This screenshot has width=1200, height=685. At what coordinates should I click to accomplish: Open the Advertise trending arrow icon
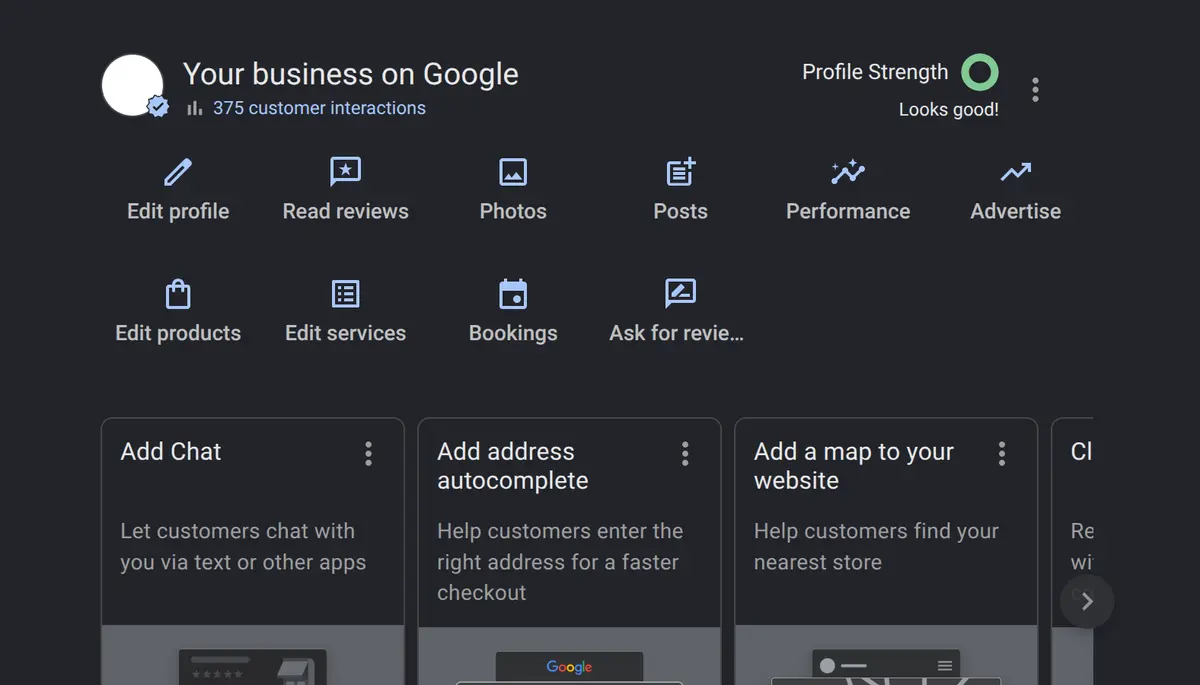(x=1016, y=172)
